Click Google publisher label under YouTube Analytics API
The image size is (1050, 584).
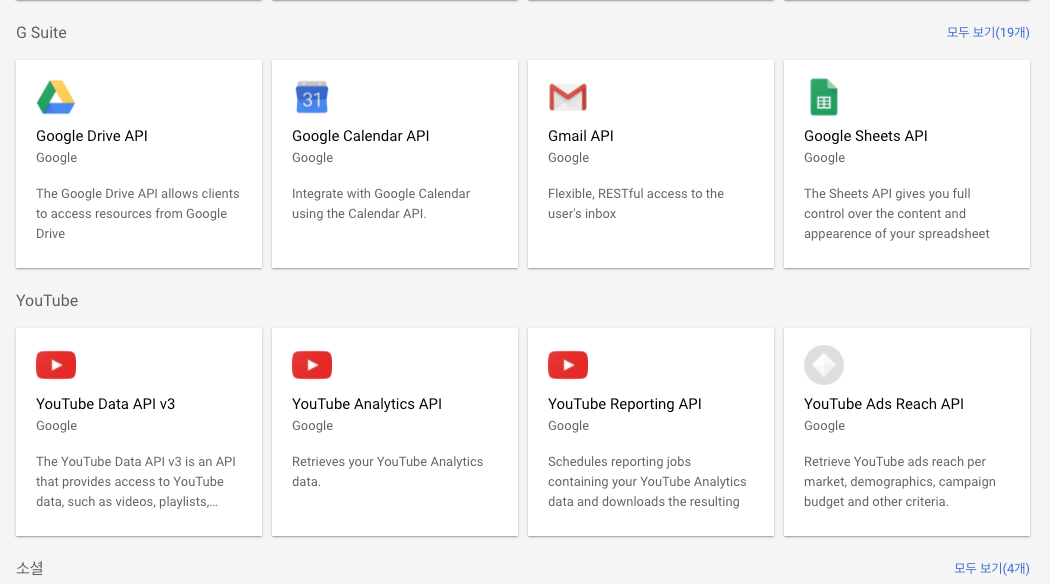pyautogui.click(x=313, y=426)
